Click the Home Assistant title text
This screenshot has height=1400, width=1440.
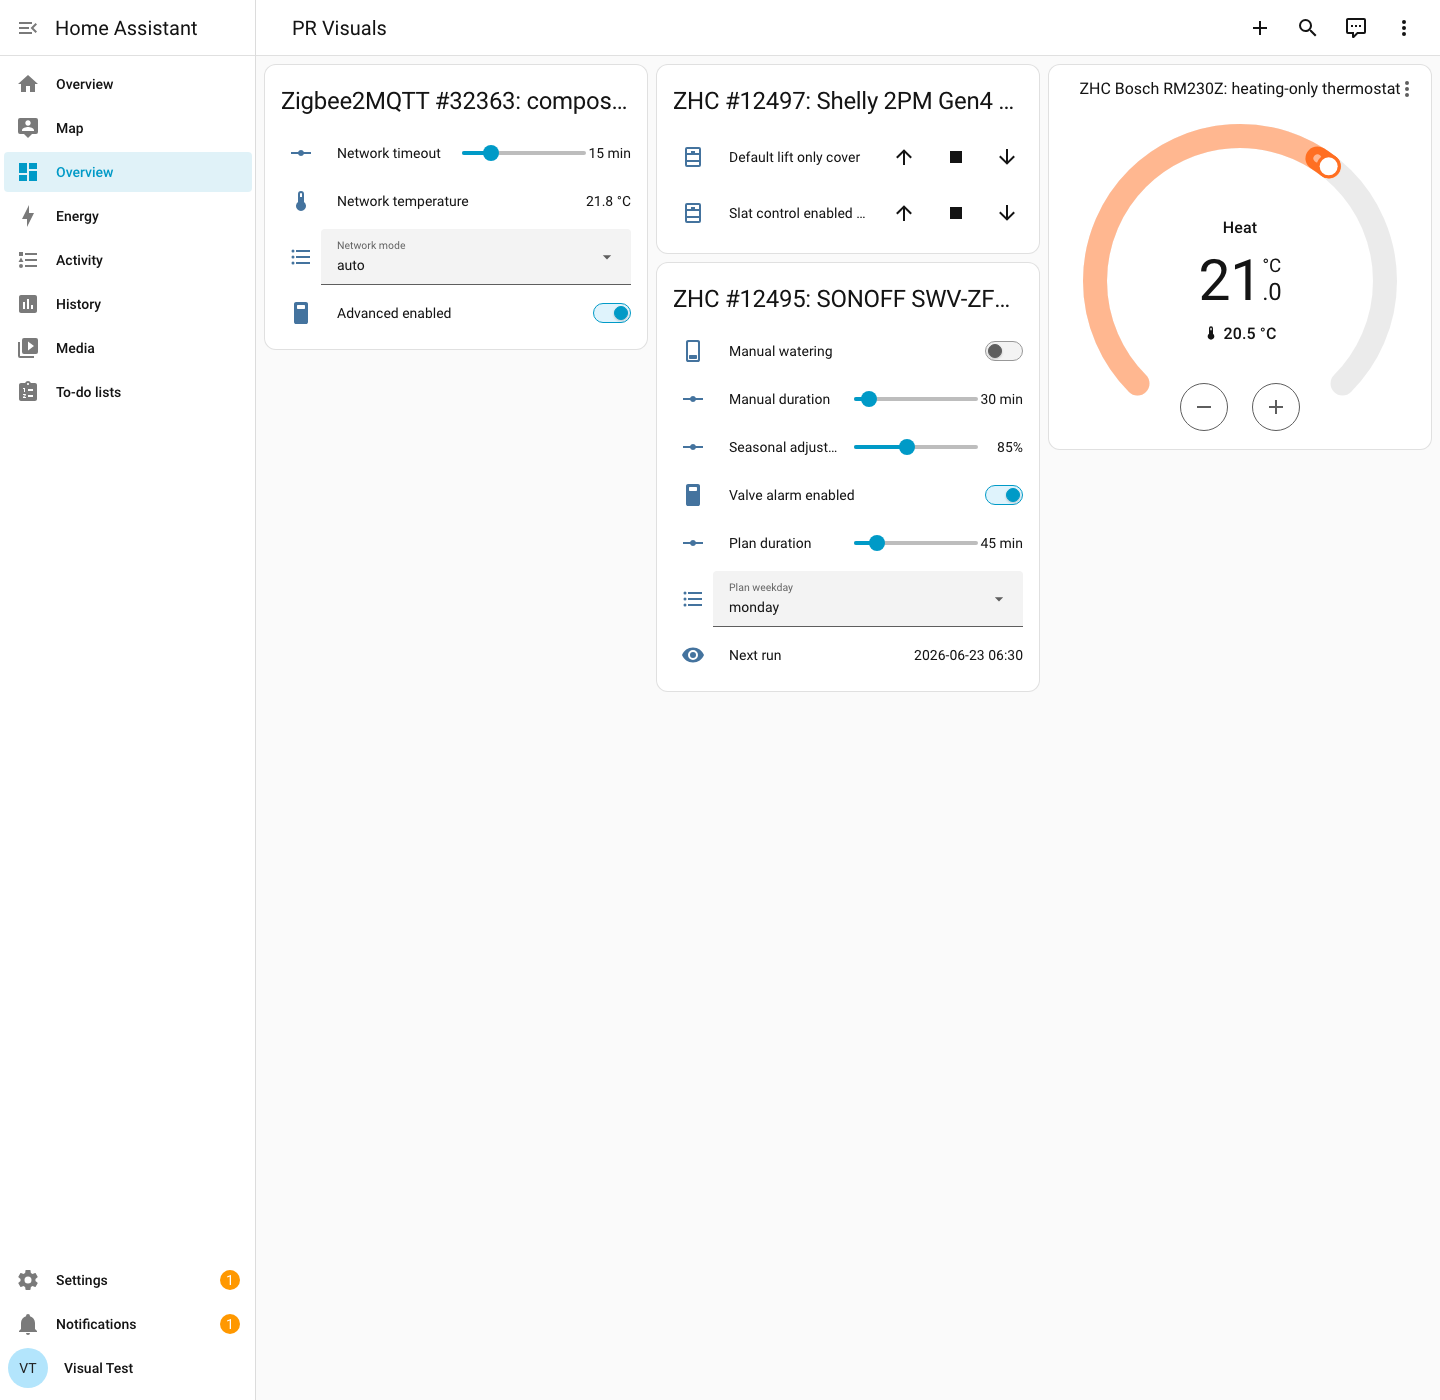click(126, 28)
